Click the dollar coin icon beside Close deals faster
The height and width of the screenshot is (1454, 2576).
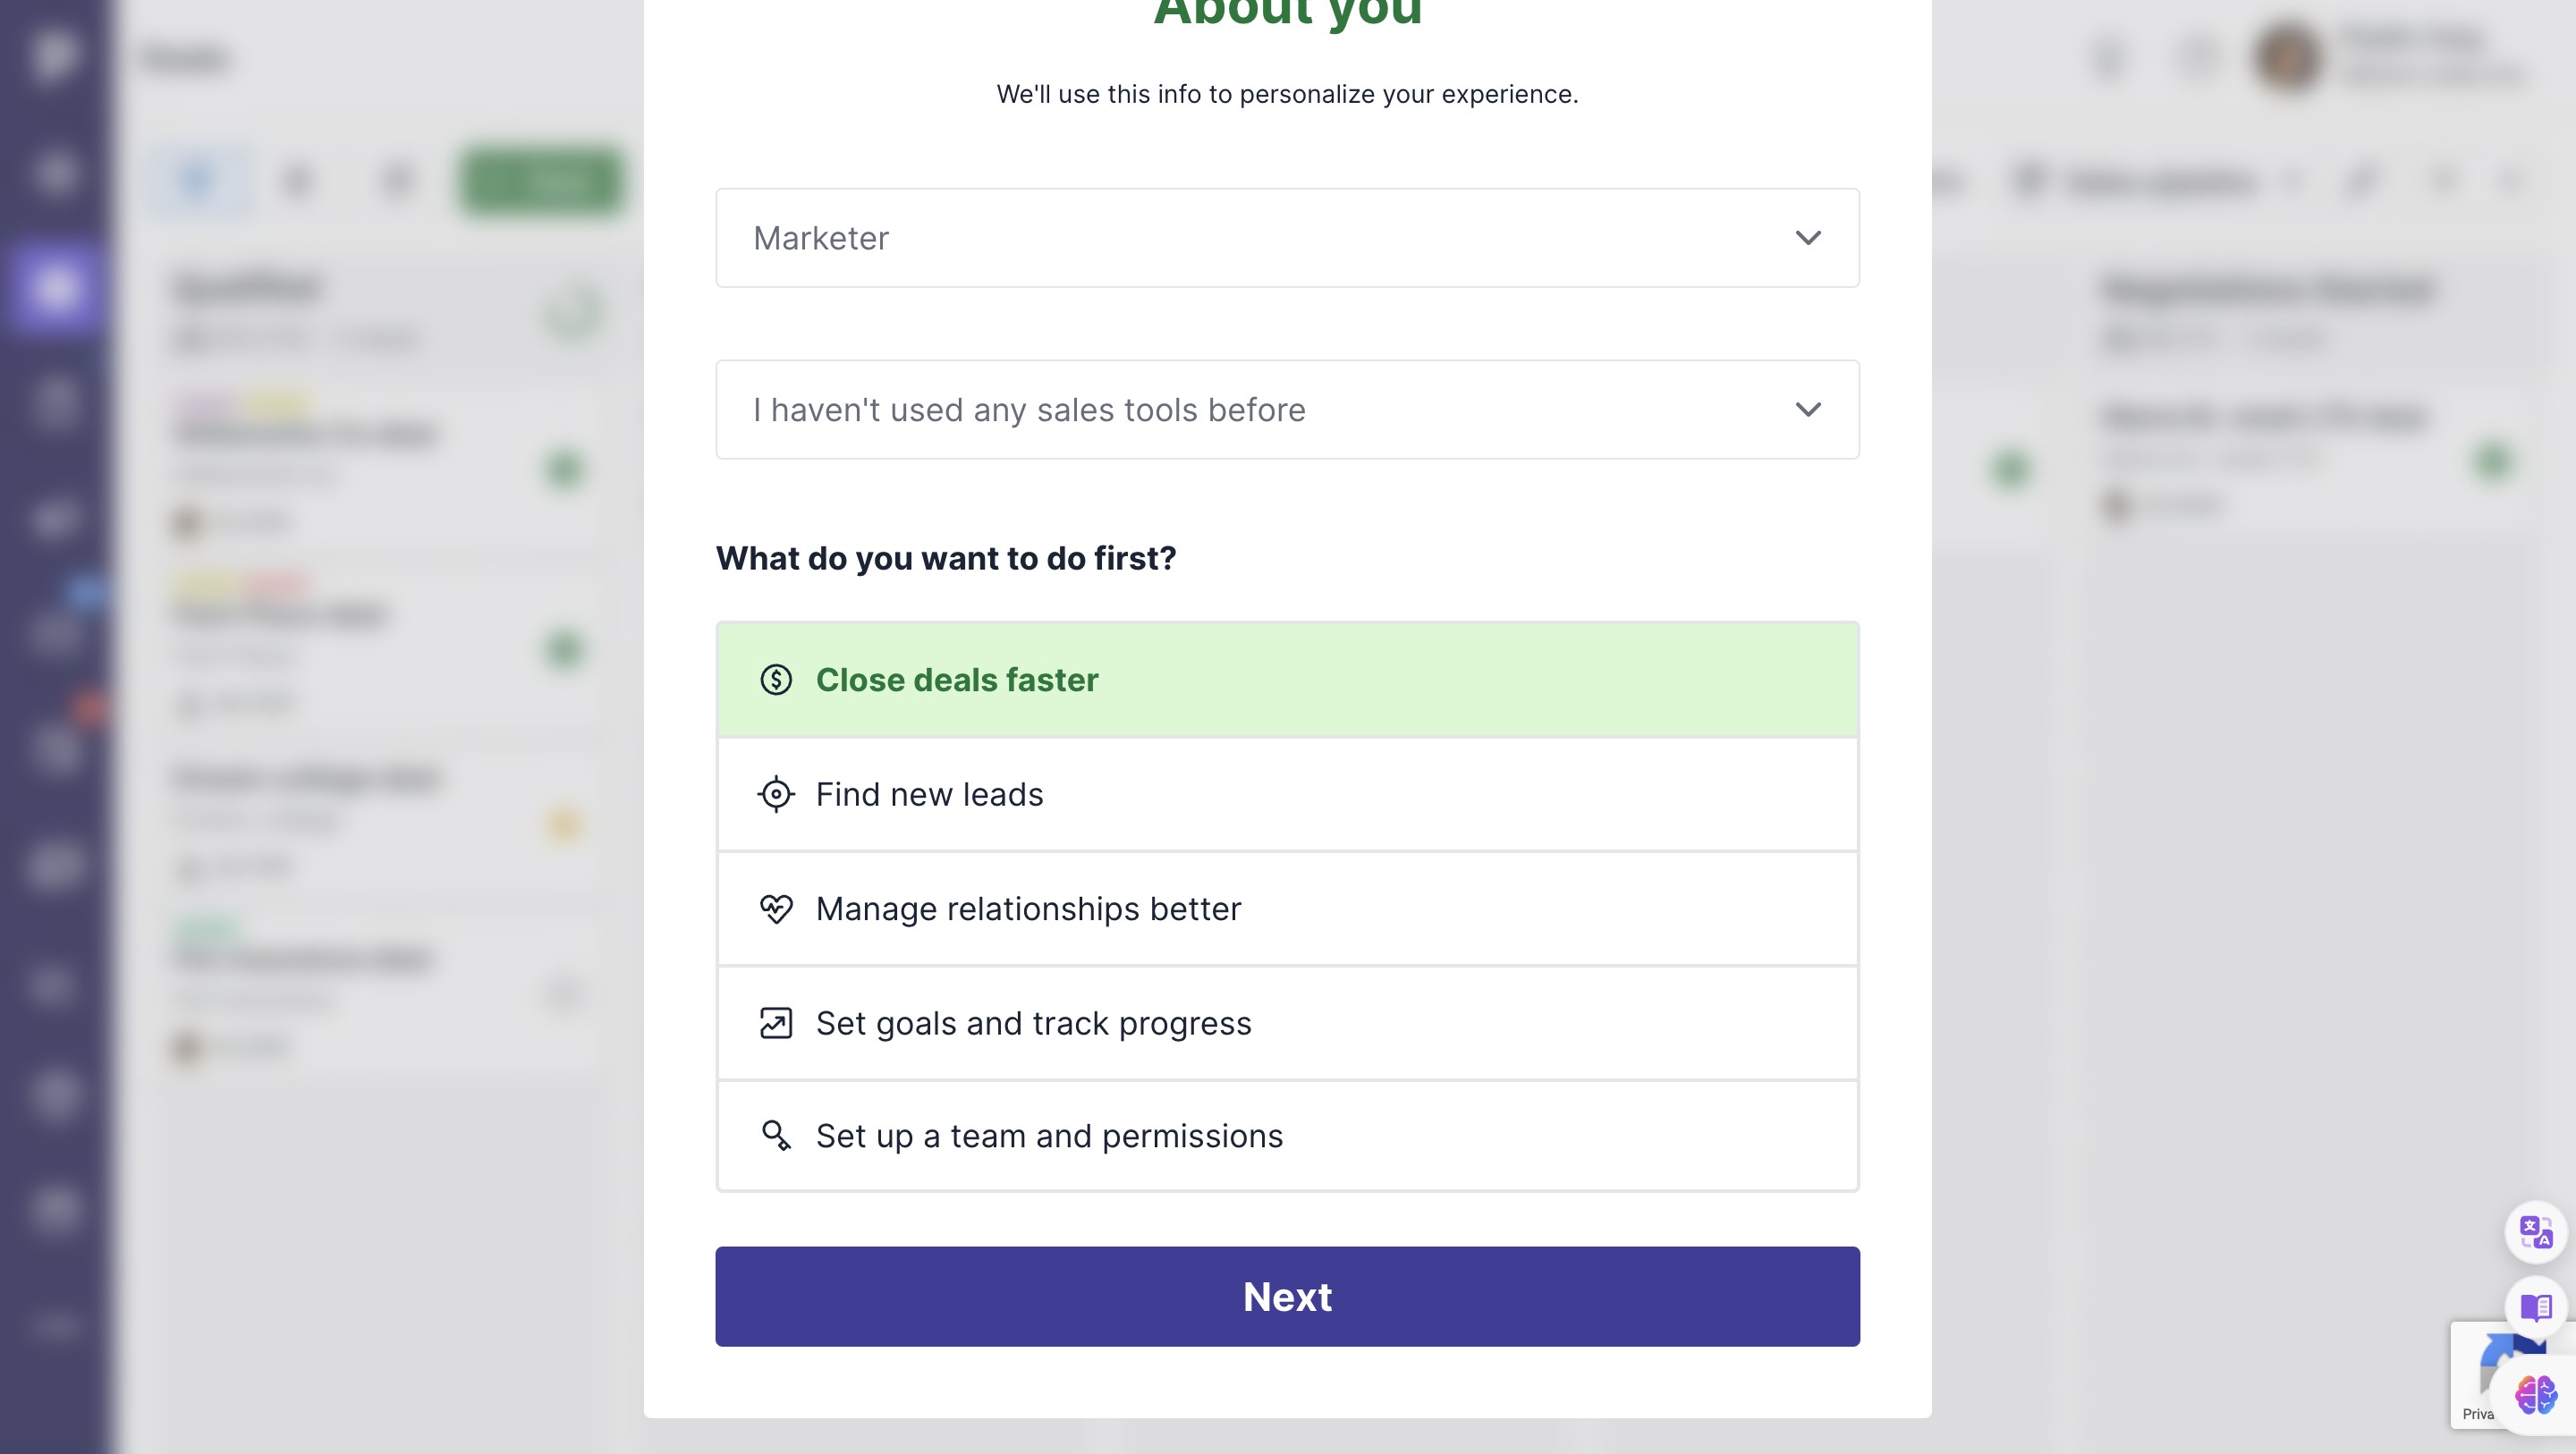point(776,680)
